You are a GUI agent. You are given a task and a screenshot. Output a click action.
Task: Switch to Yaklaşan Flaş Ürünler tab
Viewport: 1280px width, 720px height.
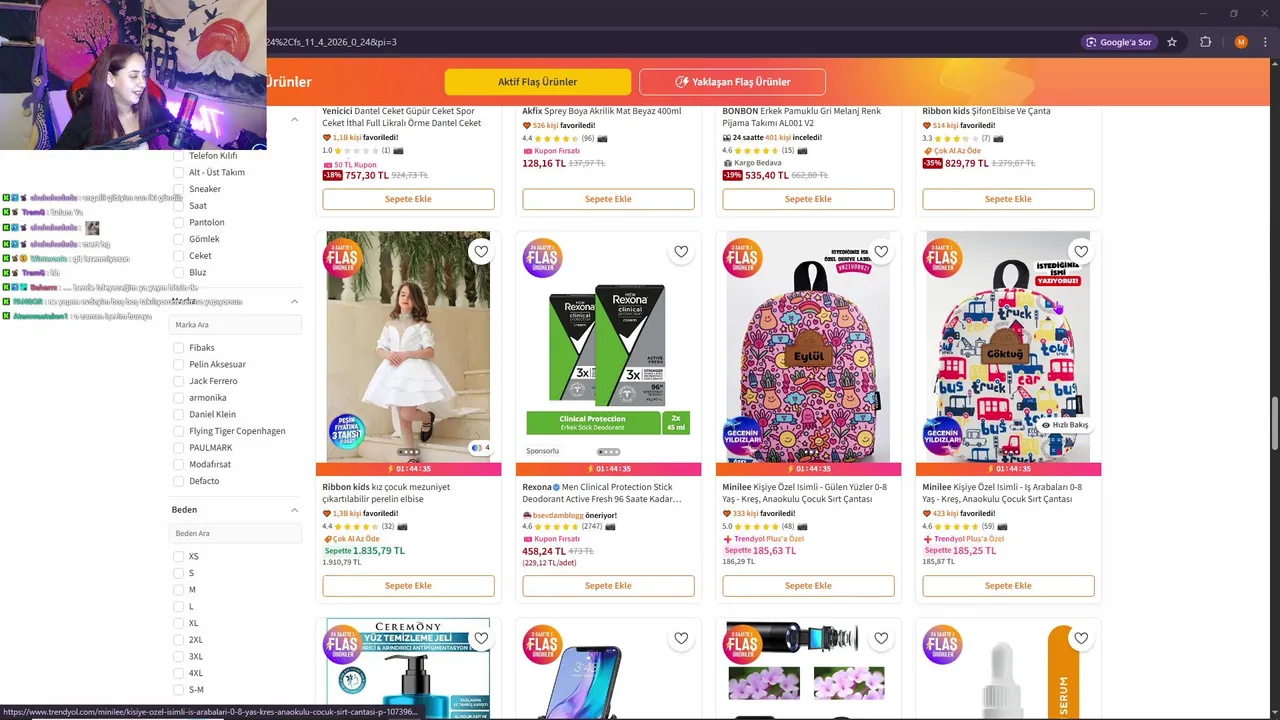[x=732, y=82]
